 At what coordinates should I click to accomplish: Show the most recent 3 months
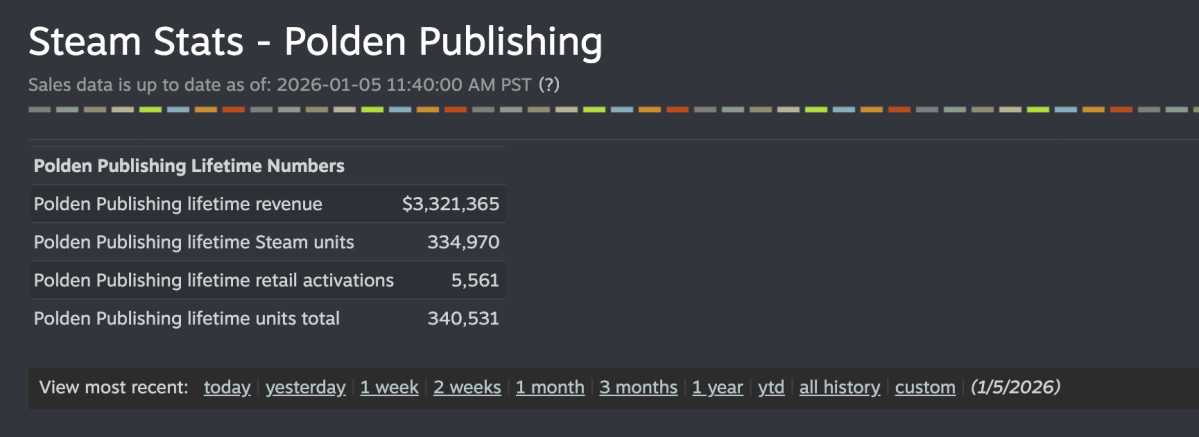click(x=638, y=387)
